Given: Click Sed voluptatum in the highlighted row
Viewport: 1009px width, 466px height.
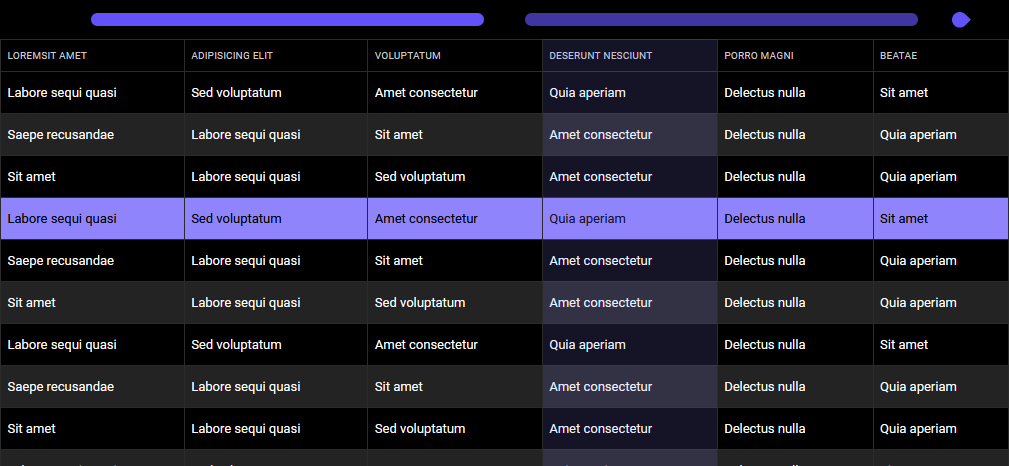Looking at the screenshot, I should [x=236, y=219].
